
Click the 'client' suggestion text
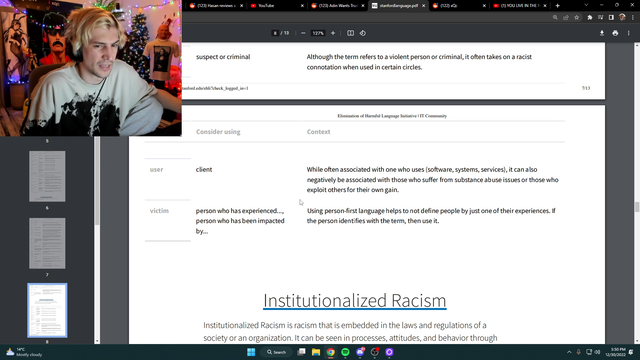coord(204,169)
